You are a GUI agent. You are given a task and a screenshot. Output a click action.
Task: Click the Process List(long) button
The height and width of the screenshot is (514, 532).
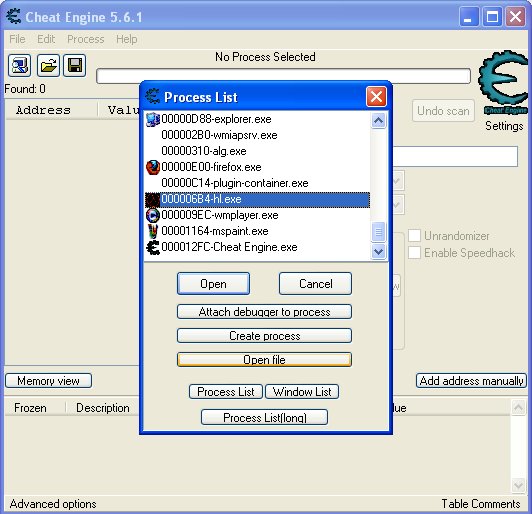[x=264, y=417]
